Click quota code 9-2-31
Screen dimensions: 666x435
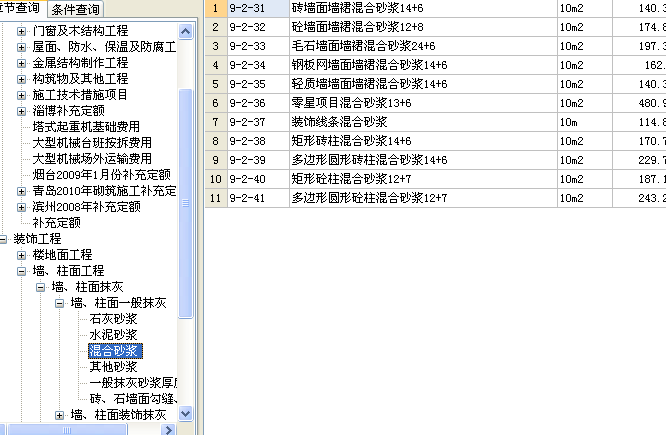point(258,8)
